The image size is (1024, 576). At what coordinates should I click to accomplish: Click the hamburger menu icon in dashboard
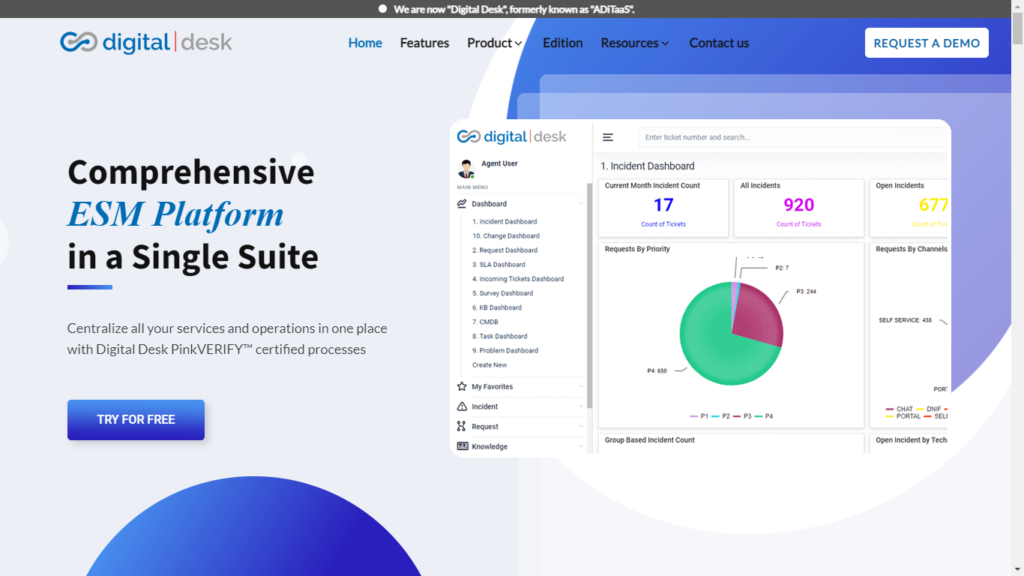[x=608, y=137]
